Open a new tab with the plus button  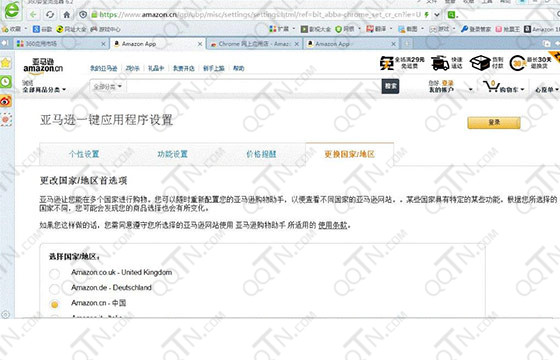(407, 44)
